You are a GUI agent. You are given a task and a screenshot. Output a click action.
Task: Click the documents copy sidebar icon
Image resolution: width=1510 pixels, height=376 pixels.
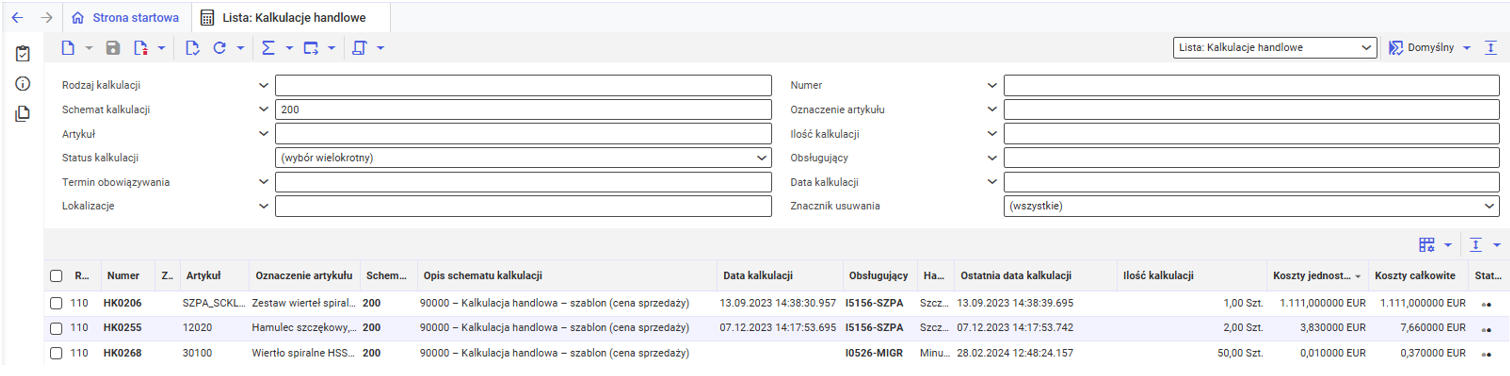tap(22, 114)
